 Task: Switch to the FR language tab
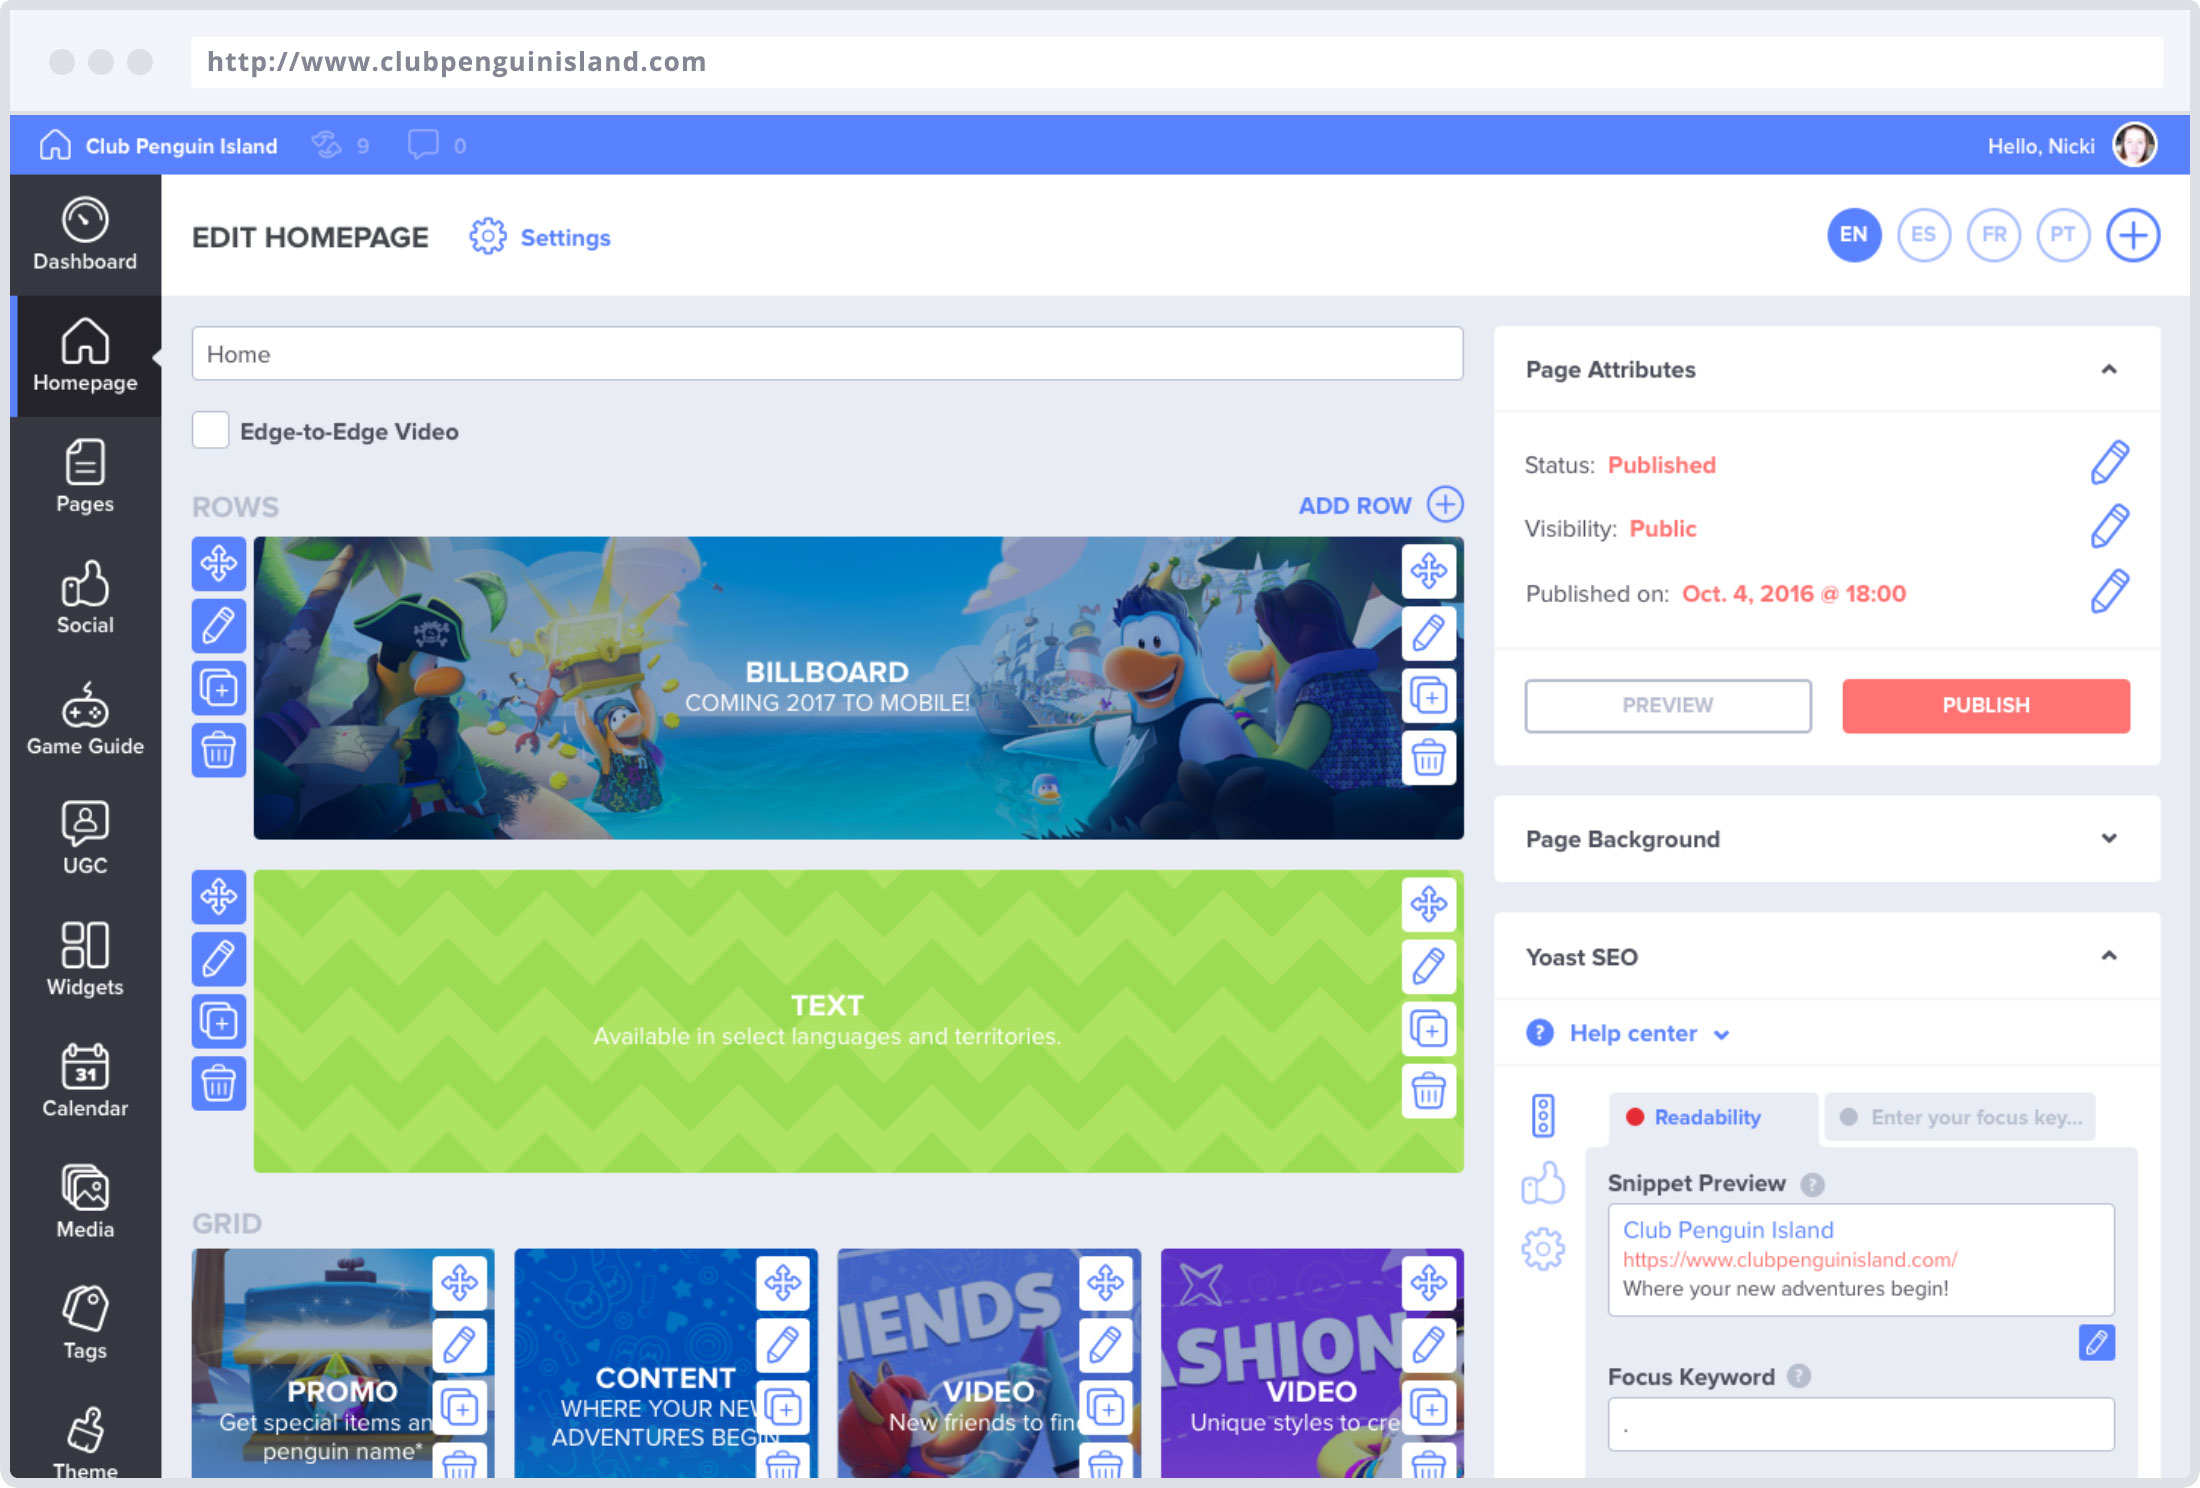(x=1993, y=235)
